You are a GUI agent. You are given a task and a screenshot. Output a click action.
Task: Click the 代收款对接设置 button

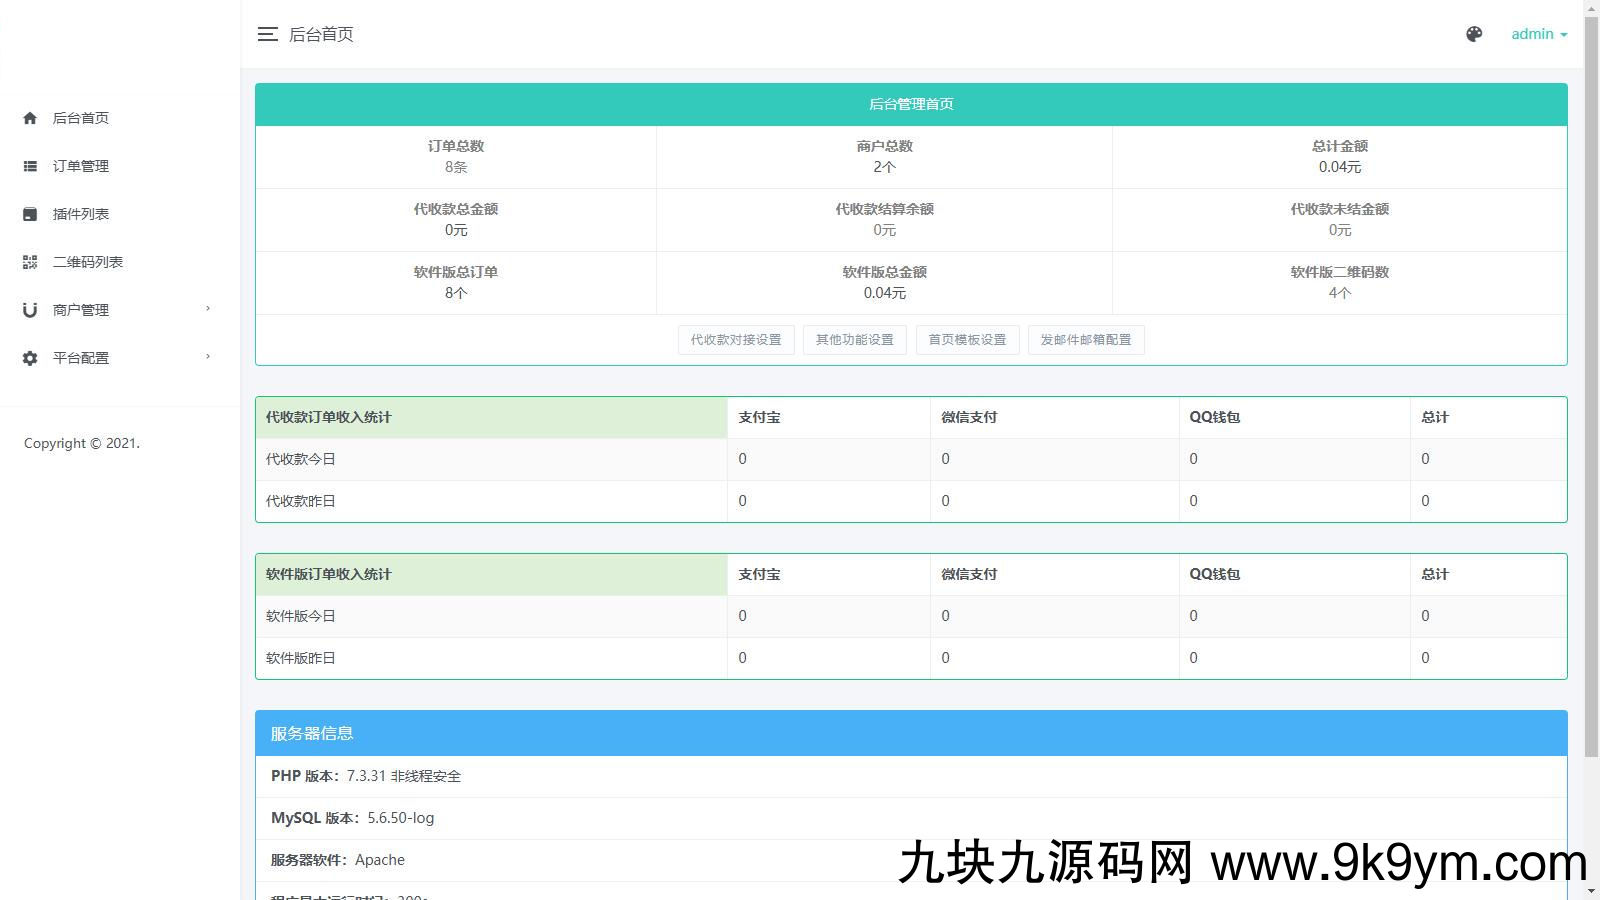[736, 340]
